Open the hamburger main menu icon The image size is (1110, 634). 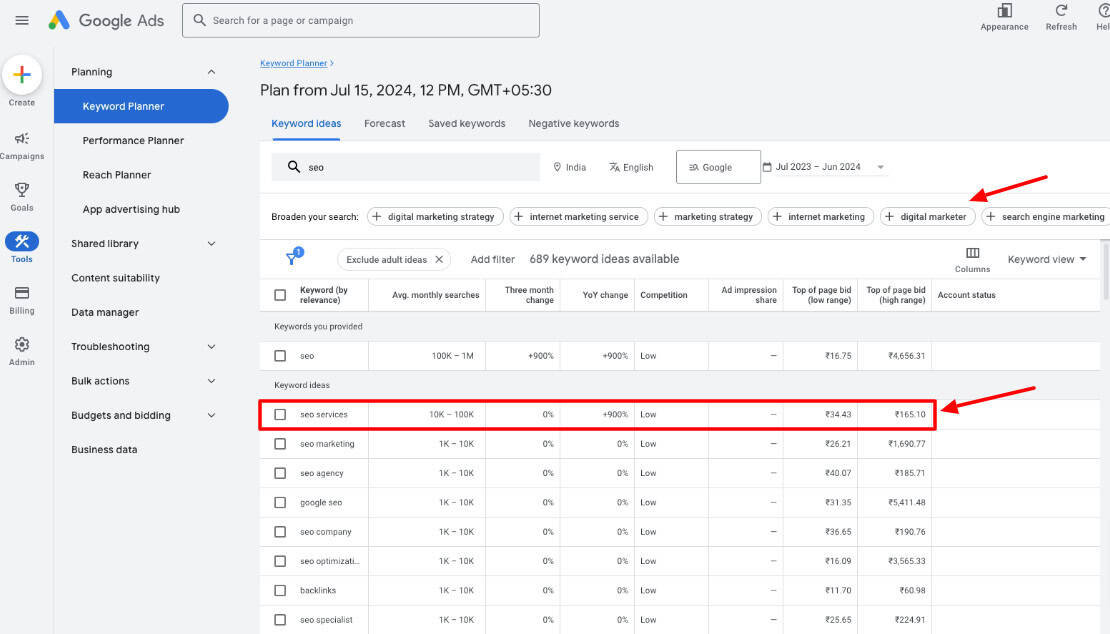tap(22, 20)
